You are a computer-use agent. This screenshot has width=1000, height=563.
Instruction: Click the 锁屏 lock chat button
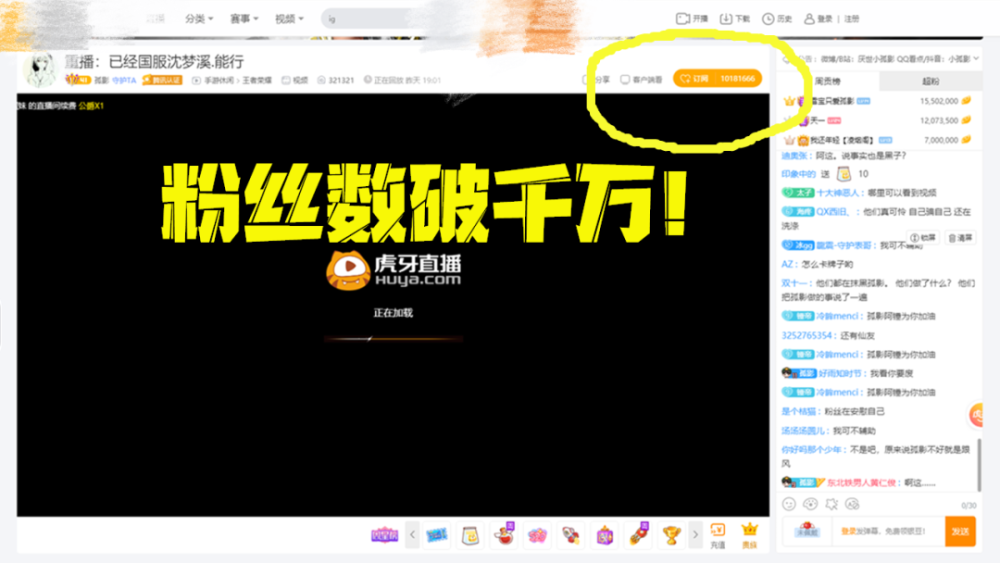[923, 238]
